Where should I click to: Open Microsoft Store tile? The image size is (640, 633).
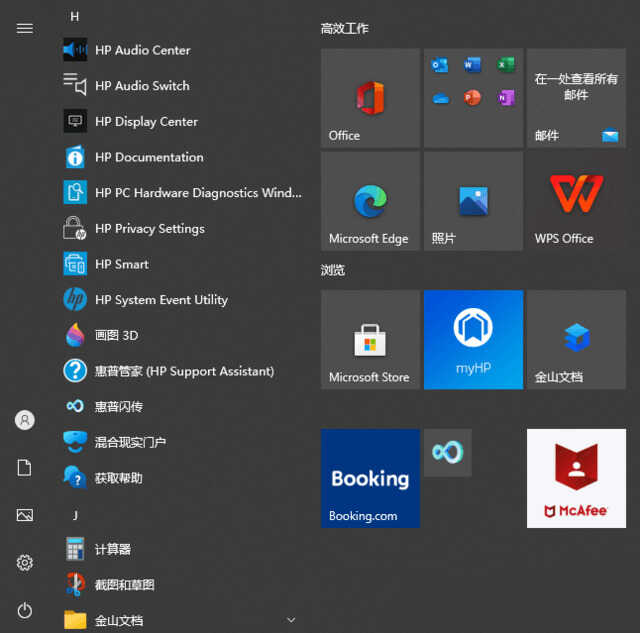point(370,340)
